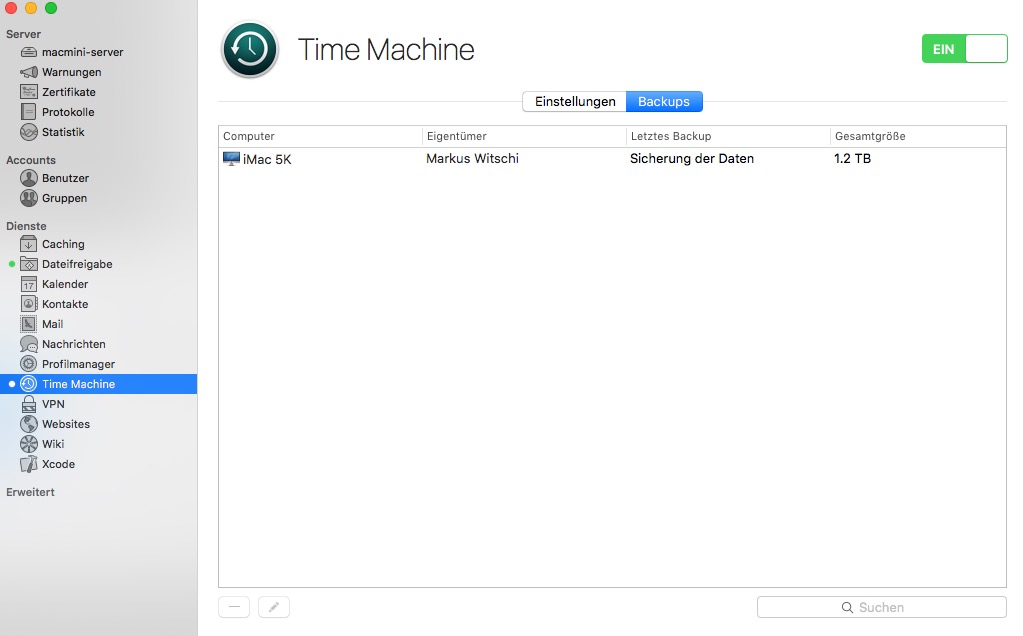Select Mail stamp icon

pos(29,324)
